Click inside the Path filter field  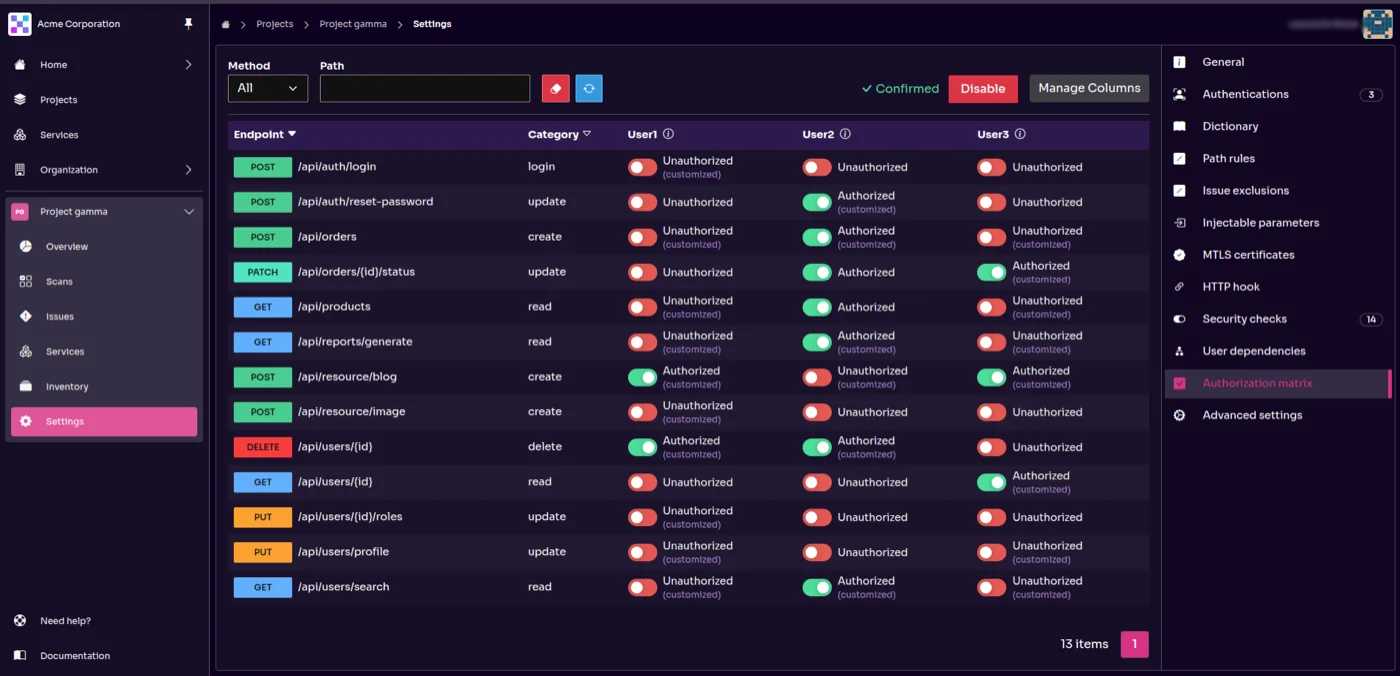coord(424,88)
